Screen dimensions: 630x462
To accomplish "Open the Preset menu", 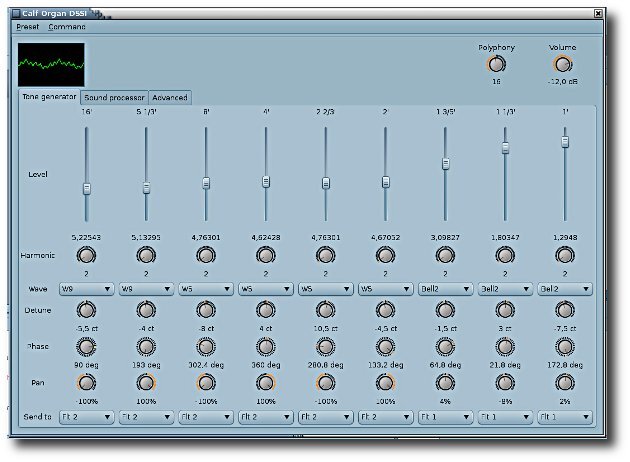I will 27,27.
